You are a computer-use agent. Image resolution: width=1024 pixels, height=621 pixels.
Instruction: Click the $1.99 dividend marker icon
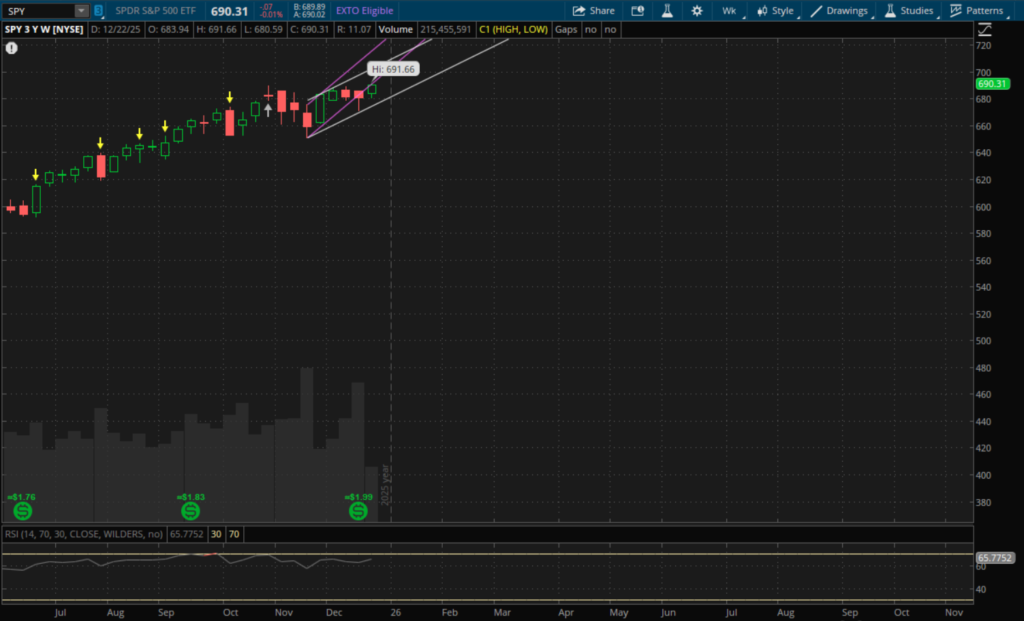click(358, 511)
